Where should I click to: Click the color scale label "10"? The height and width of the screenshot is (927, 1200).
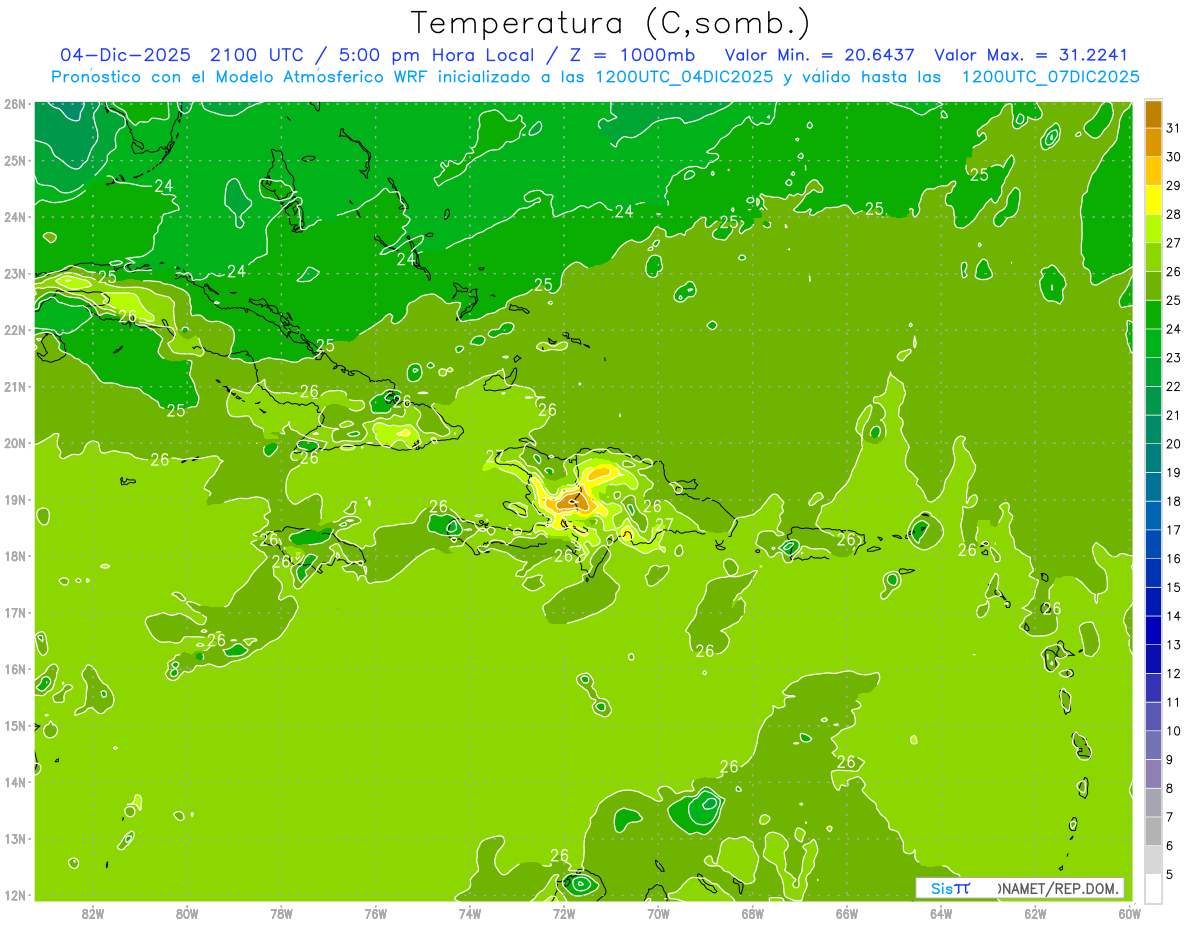(x=1173, y=731)
